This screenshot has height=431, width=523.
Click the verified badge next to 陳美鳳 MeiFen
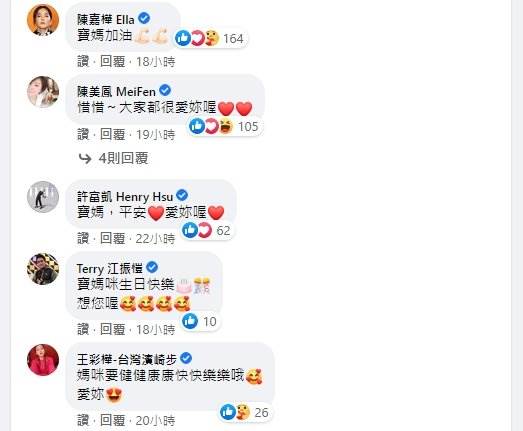tap(165, 90)
